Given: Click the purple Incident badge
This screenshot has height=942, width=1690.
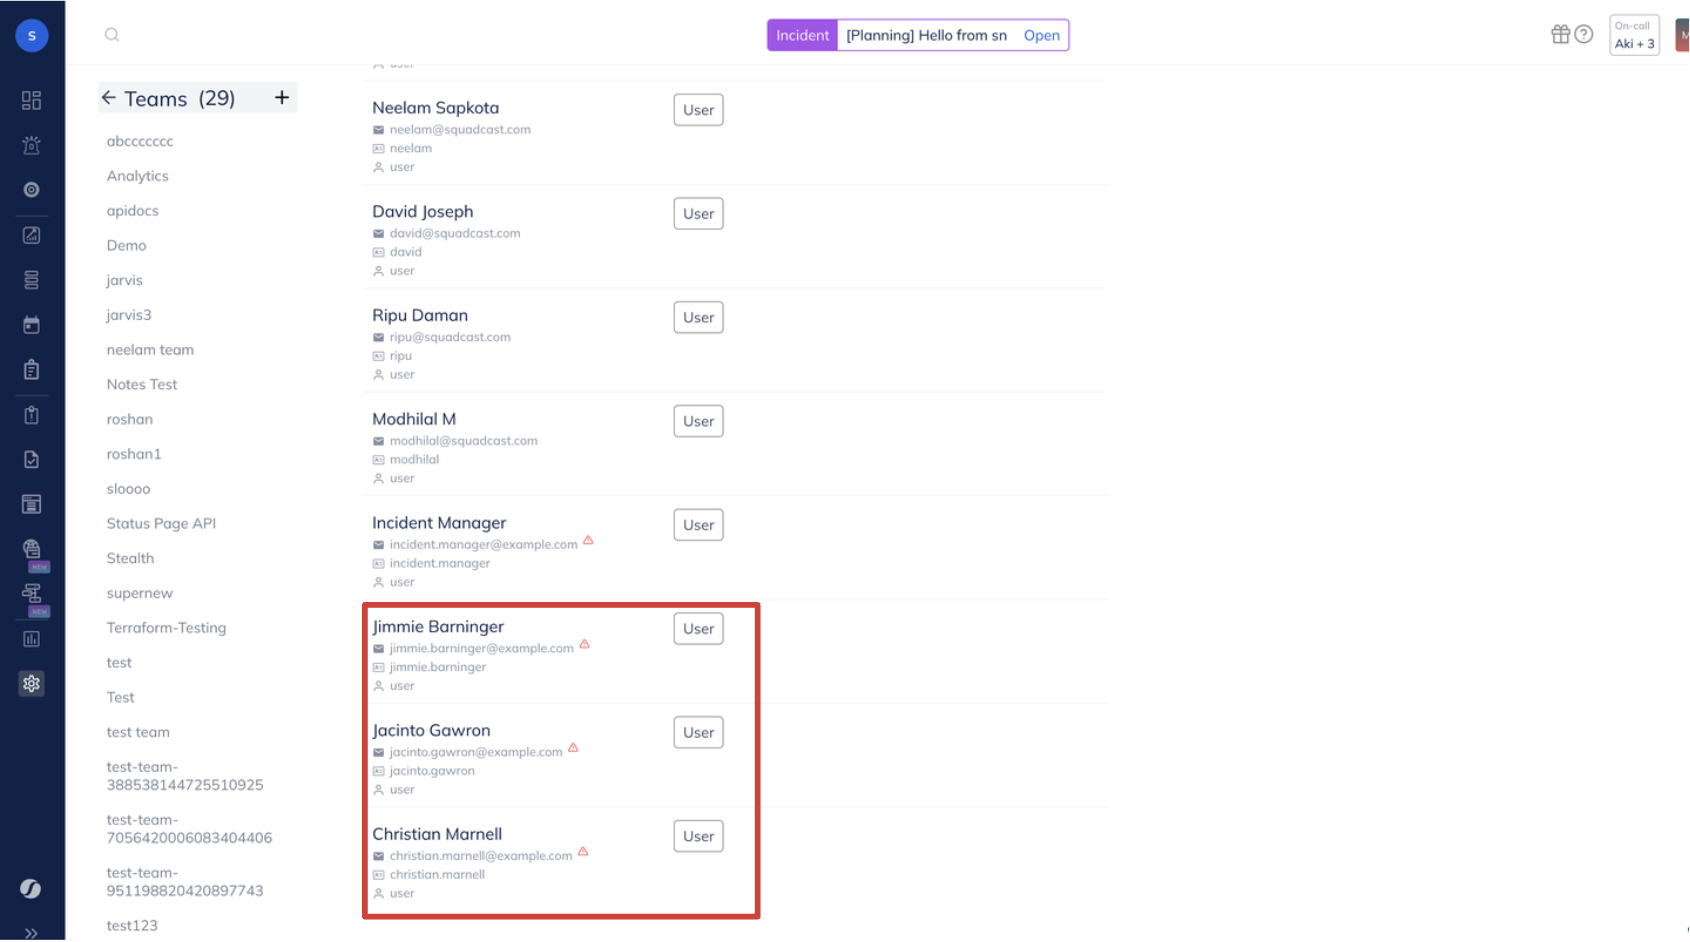Looking at the screenshot, I should (x=802, y=36).
